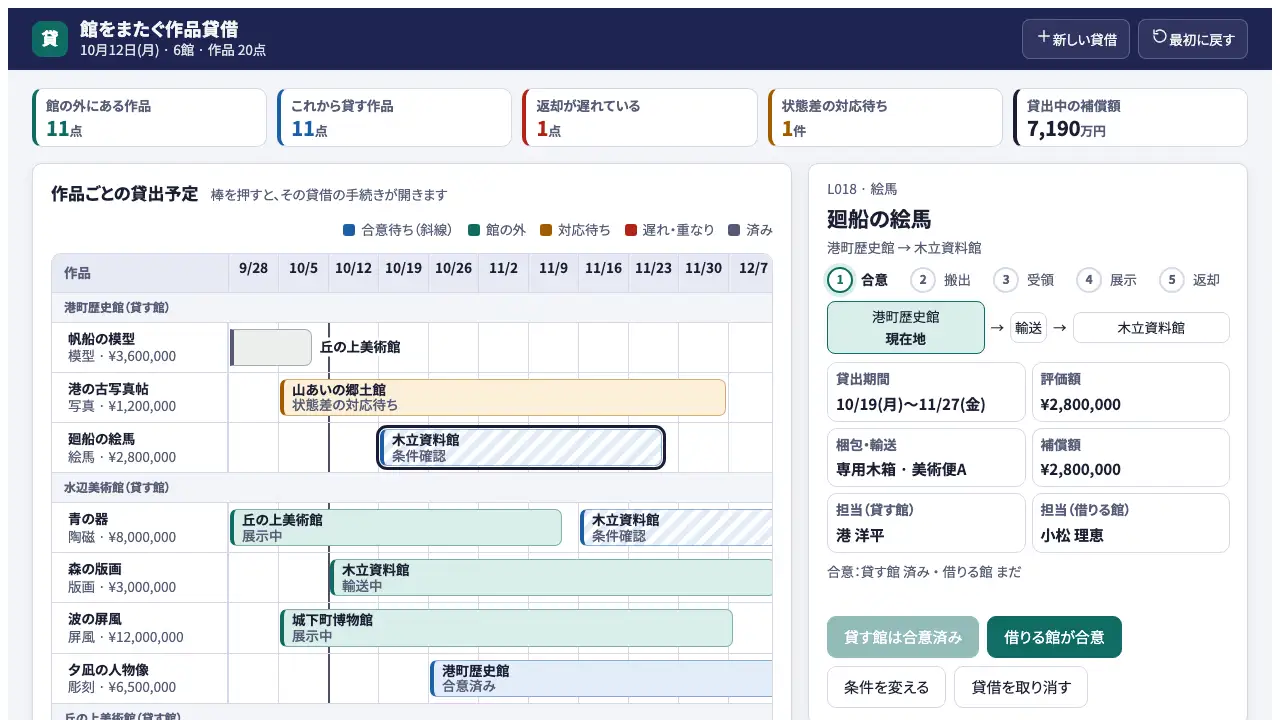
Task: Select step 4 展示 circle
Action: (1089, 280)
